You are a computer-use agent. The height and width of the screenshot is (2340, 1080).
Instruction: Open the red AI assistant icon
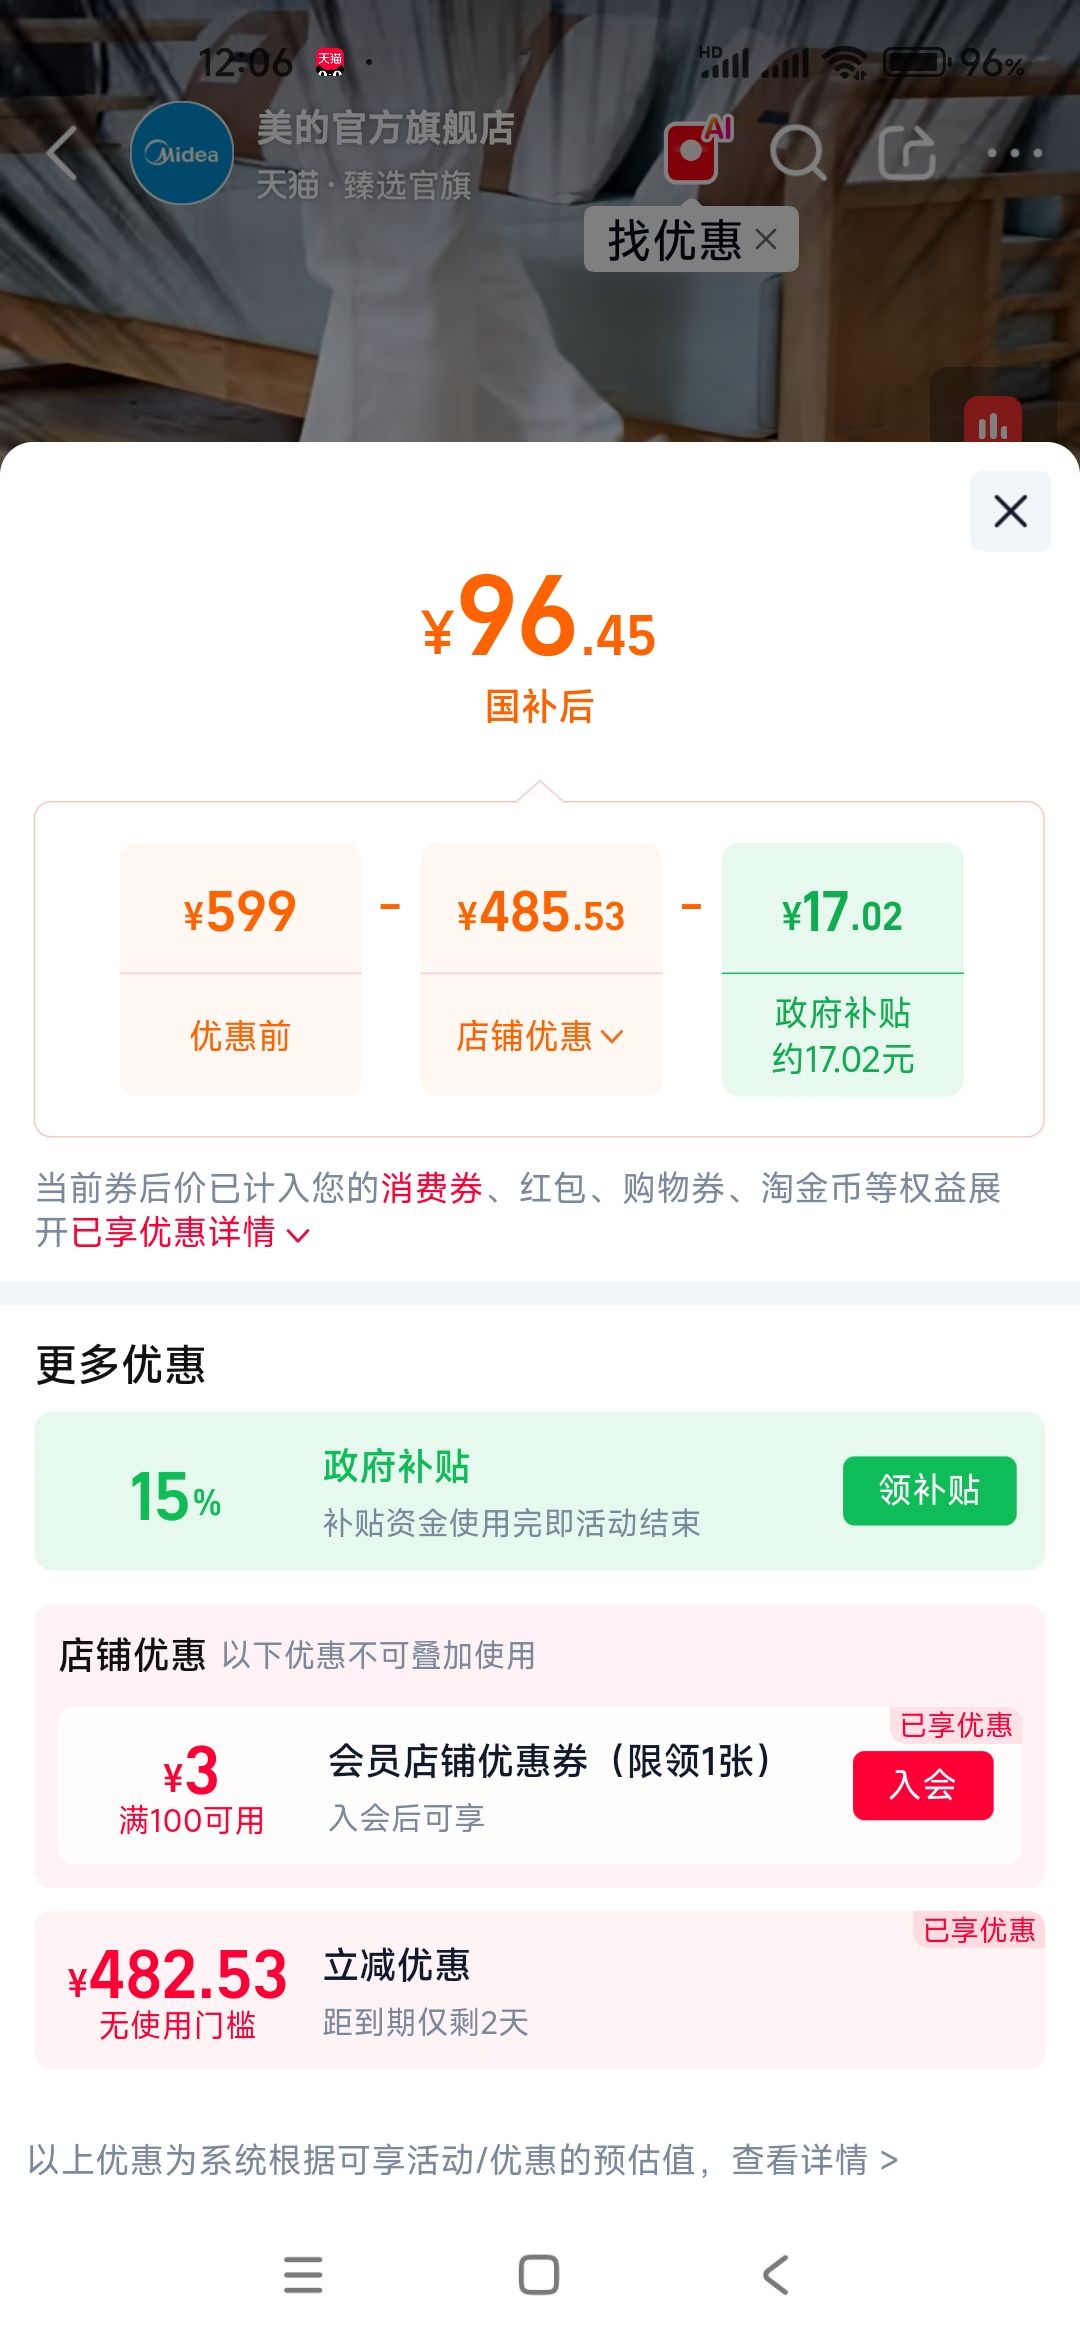pyautogui.click(x=697, y=149)
